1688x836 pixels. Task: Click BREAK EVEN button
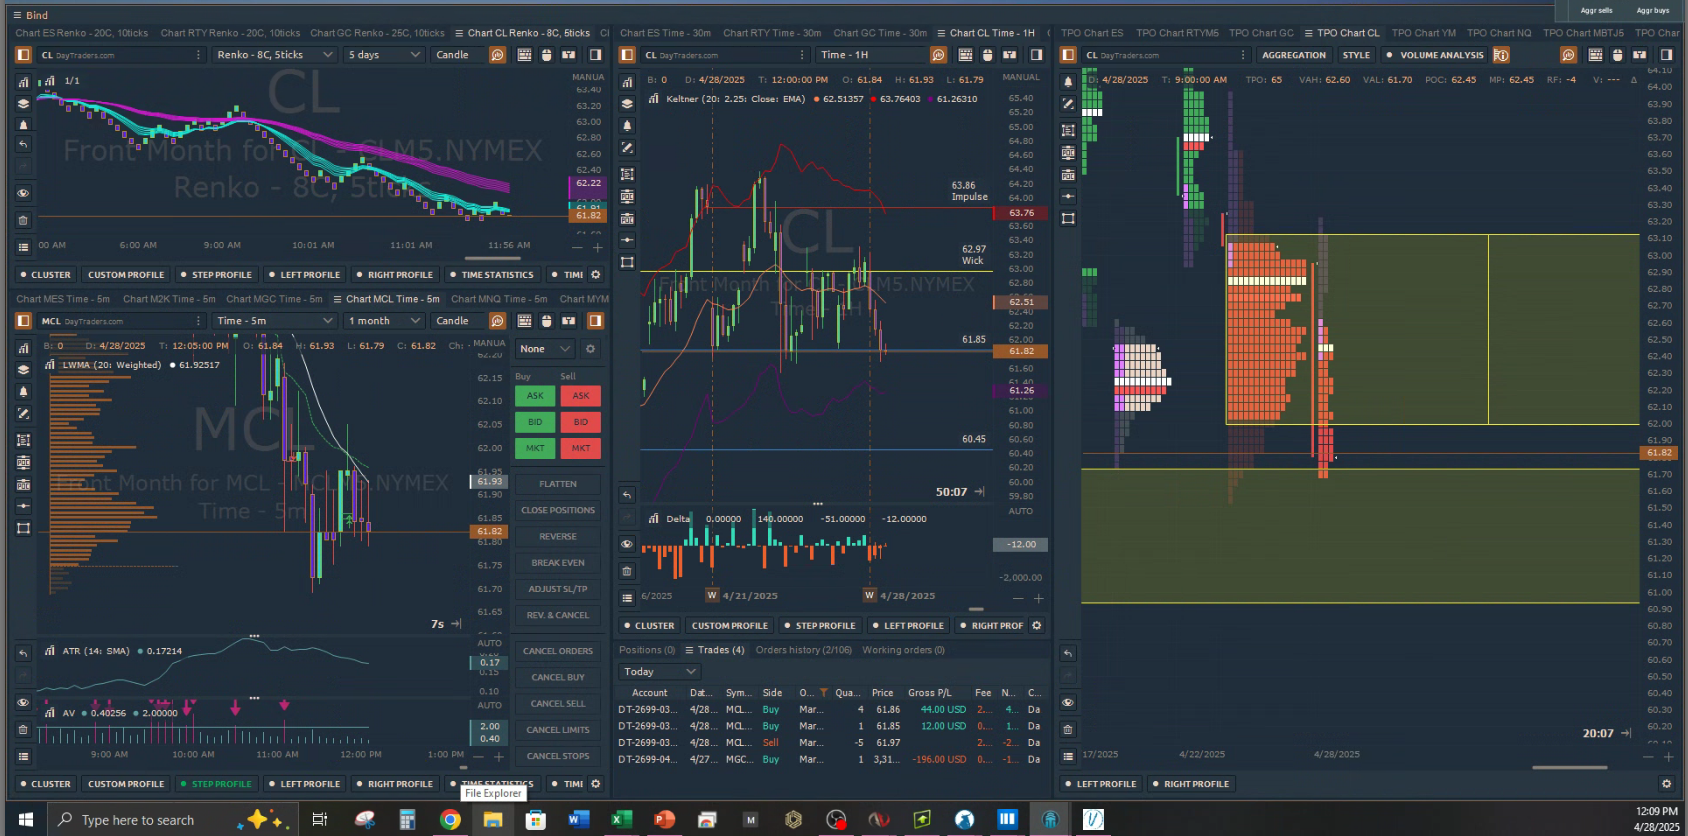pos(557,563)
